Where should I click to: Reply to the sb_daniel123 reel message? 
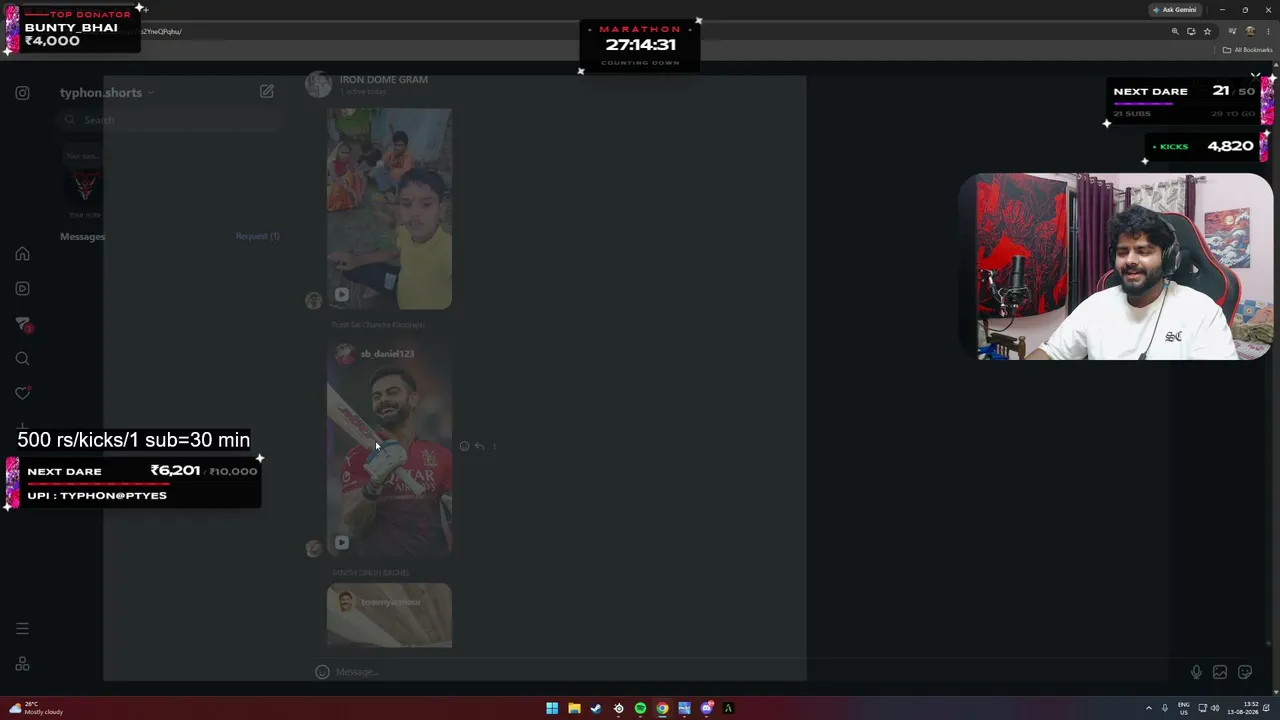pos(480,447)
